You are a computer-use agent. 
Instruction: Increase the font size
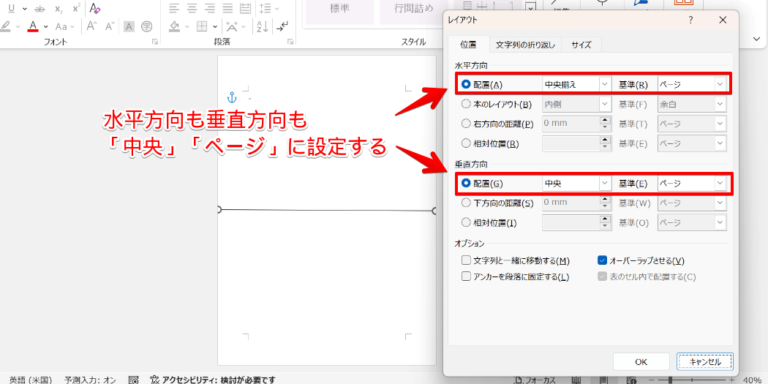coord(91,26)
